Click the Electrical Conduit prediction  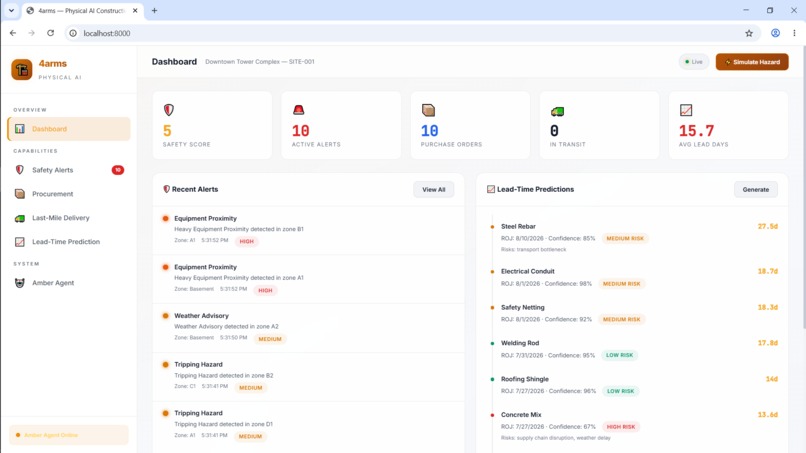634,278
